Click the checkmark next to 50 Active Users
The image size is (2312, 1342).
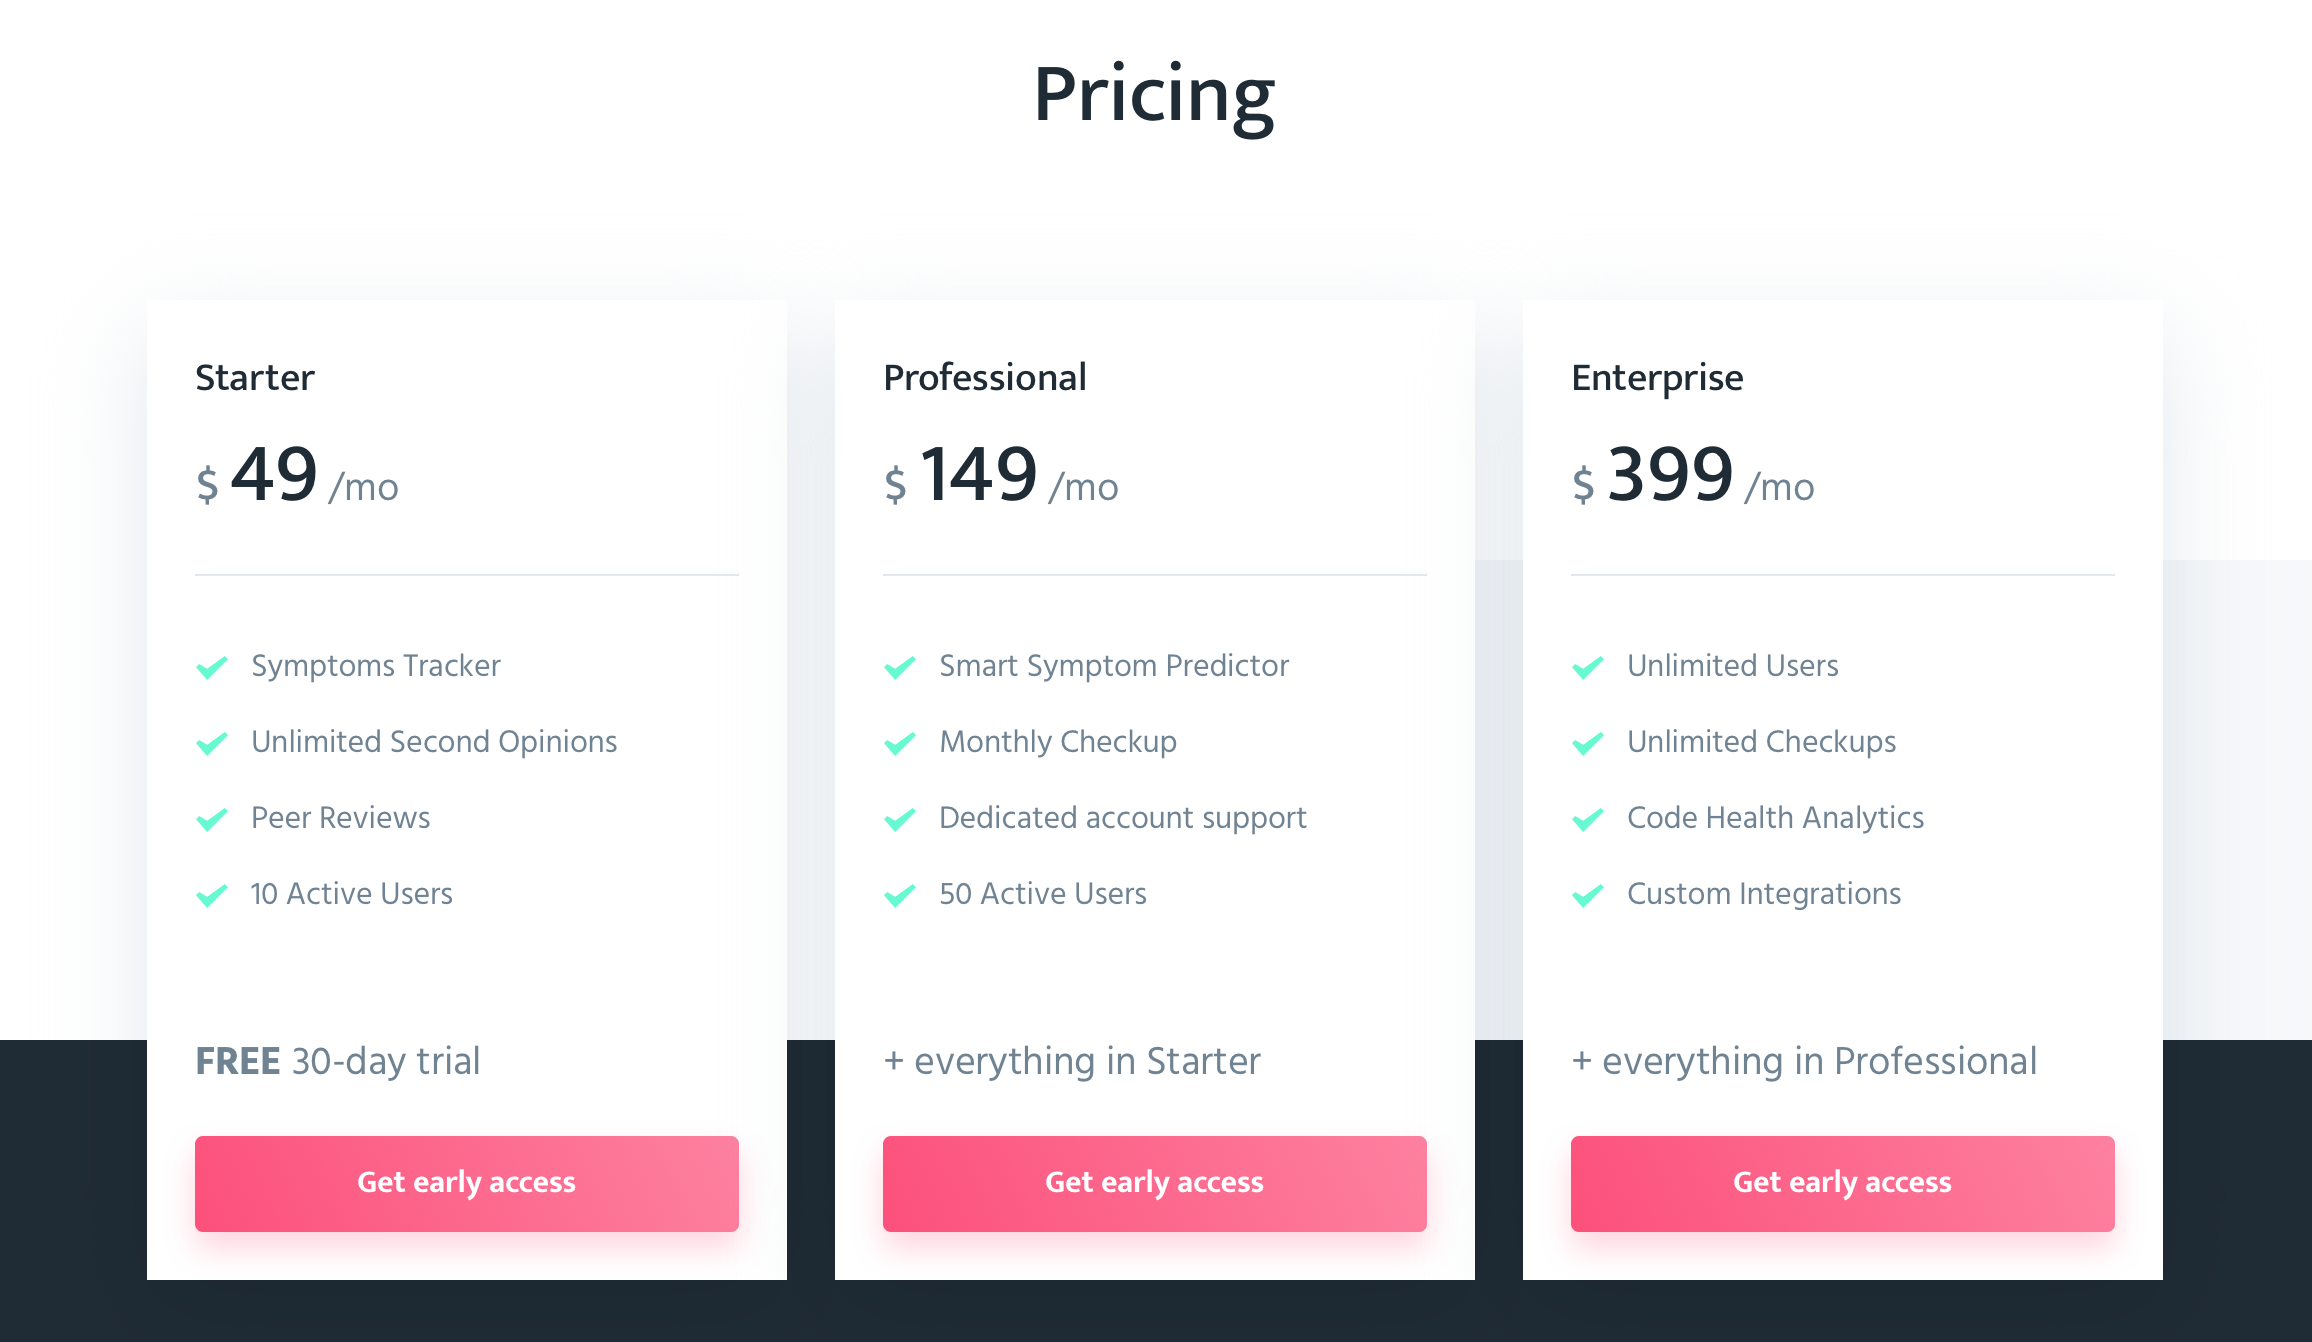pos(900,895)
